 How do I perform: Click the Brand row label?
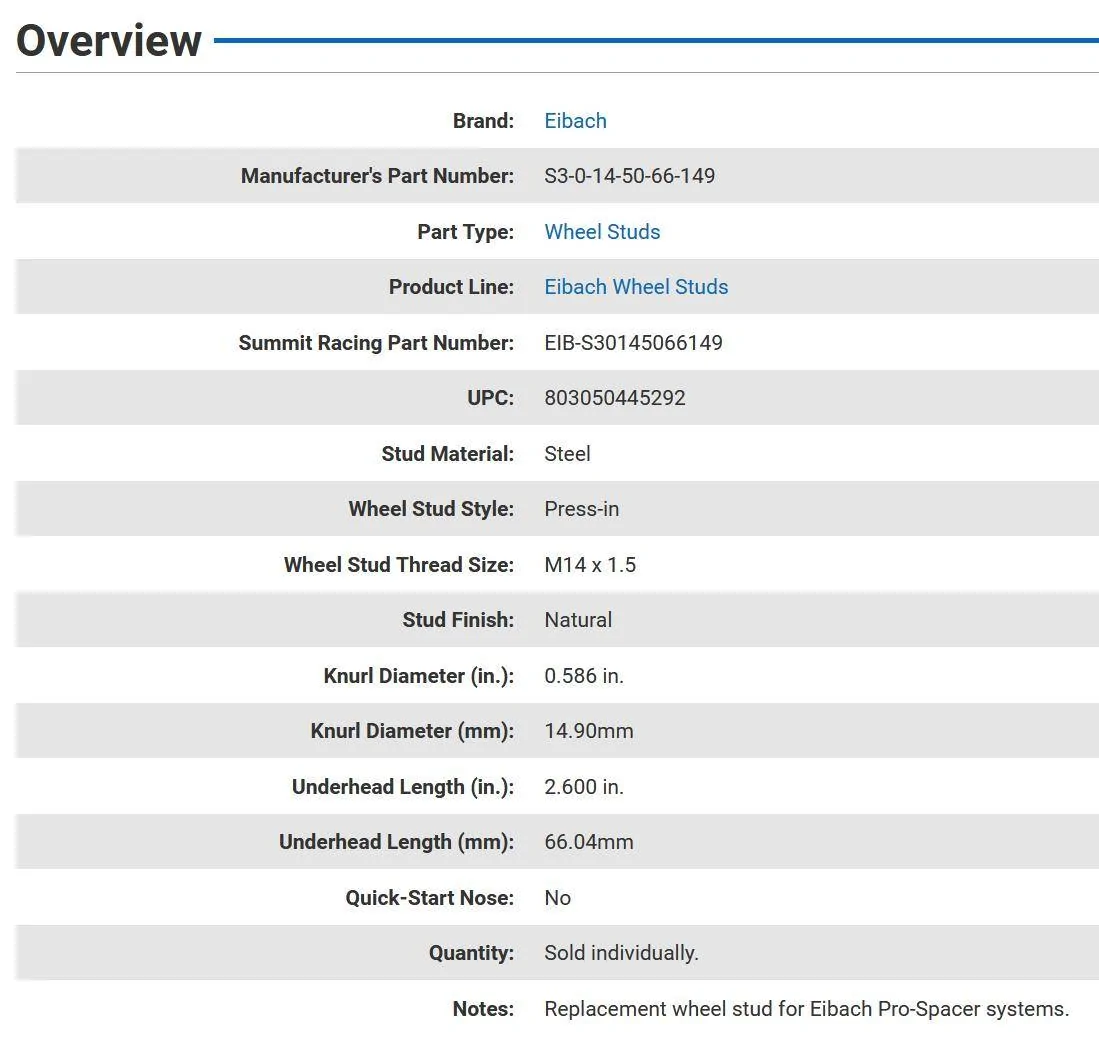[483, 121]
